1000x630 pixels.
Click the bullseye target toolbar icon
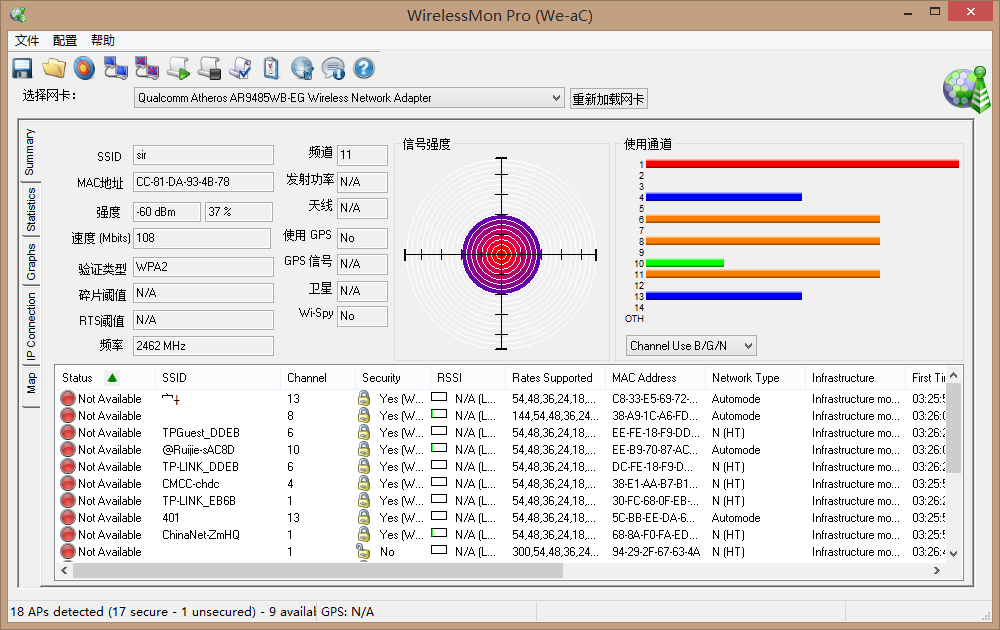click(x=84, y=68)
